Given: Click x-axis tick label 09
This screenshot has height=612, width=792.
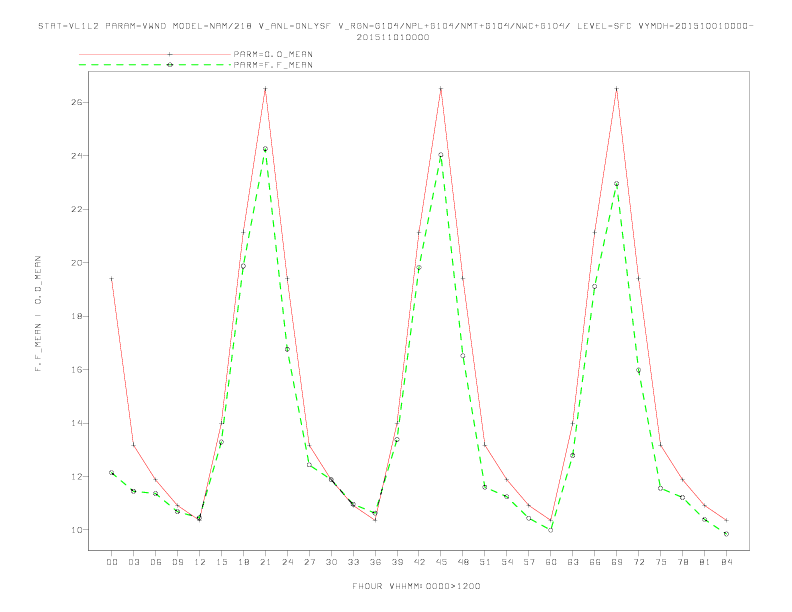Looking at the screenshot, I should tap(177, 562).
